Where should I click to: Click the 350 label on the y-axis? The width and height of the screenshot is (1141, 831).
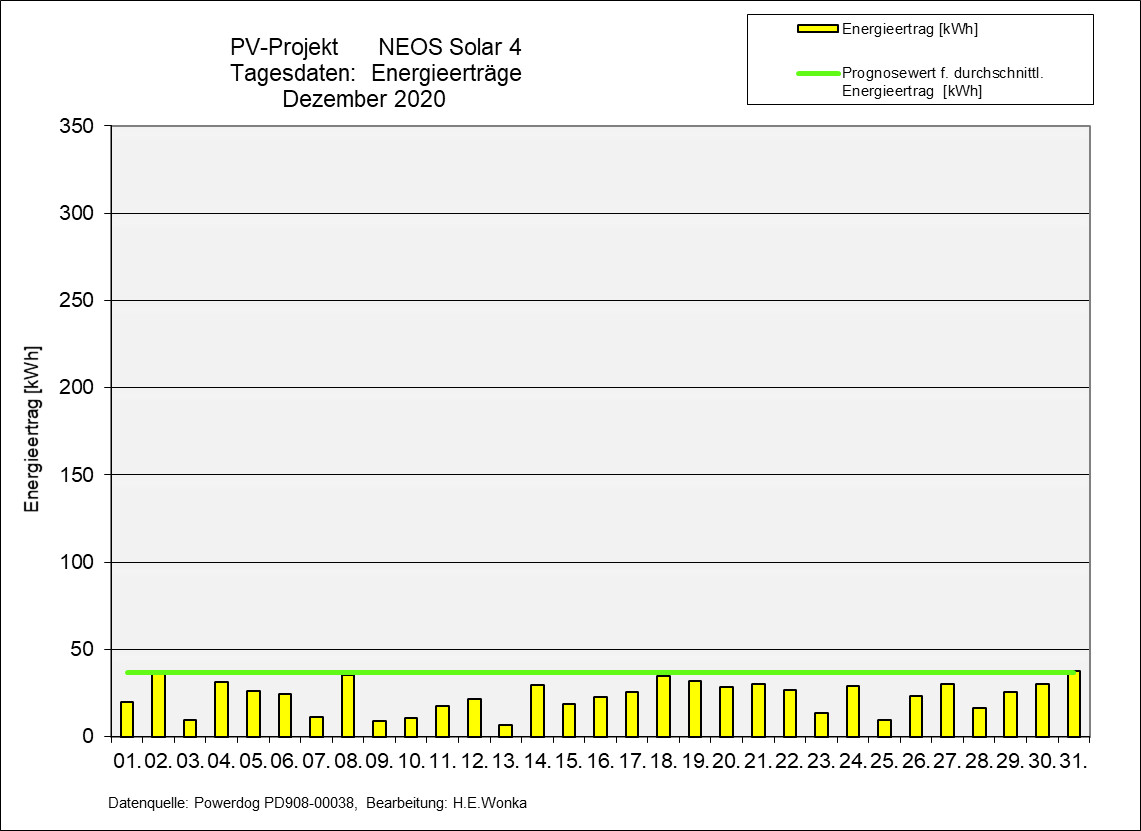tap(77, 126)
